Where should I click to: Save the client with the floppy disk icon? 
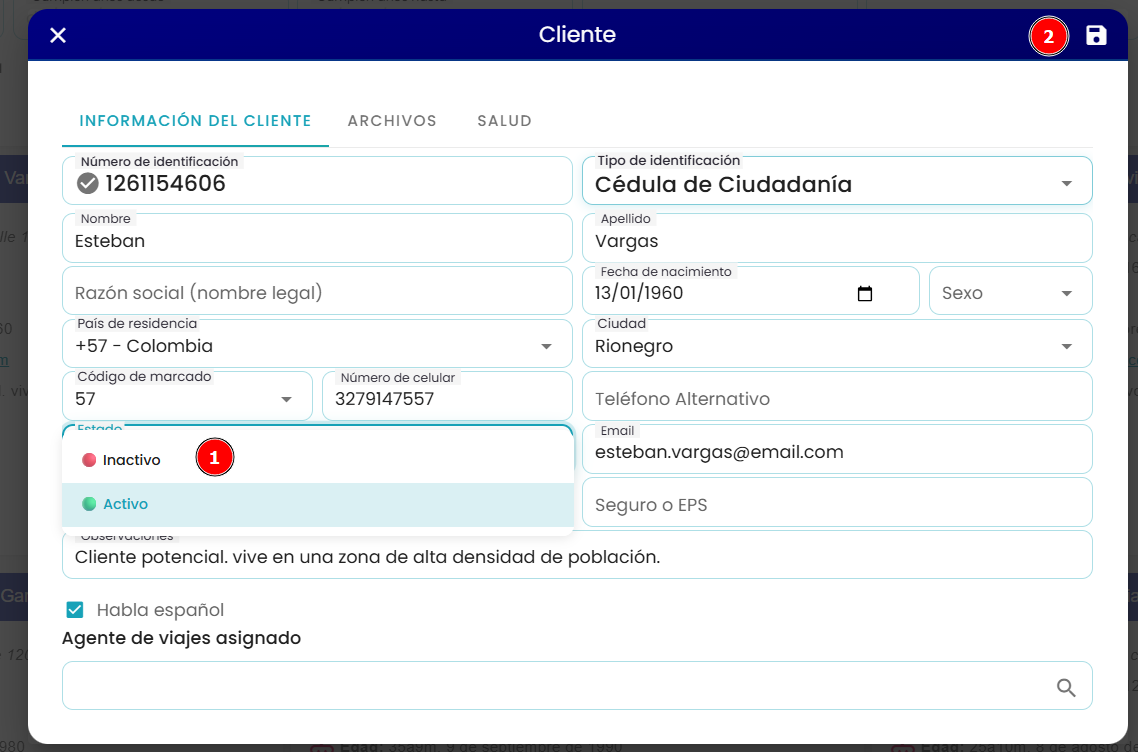pos(1096,35)
